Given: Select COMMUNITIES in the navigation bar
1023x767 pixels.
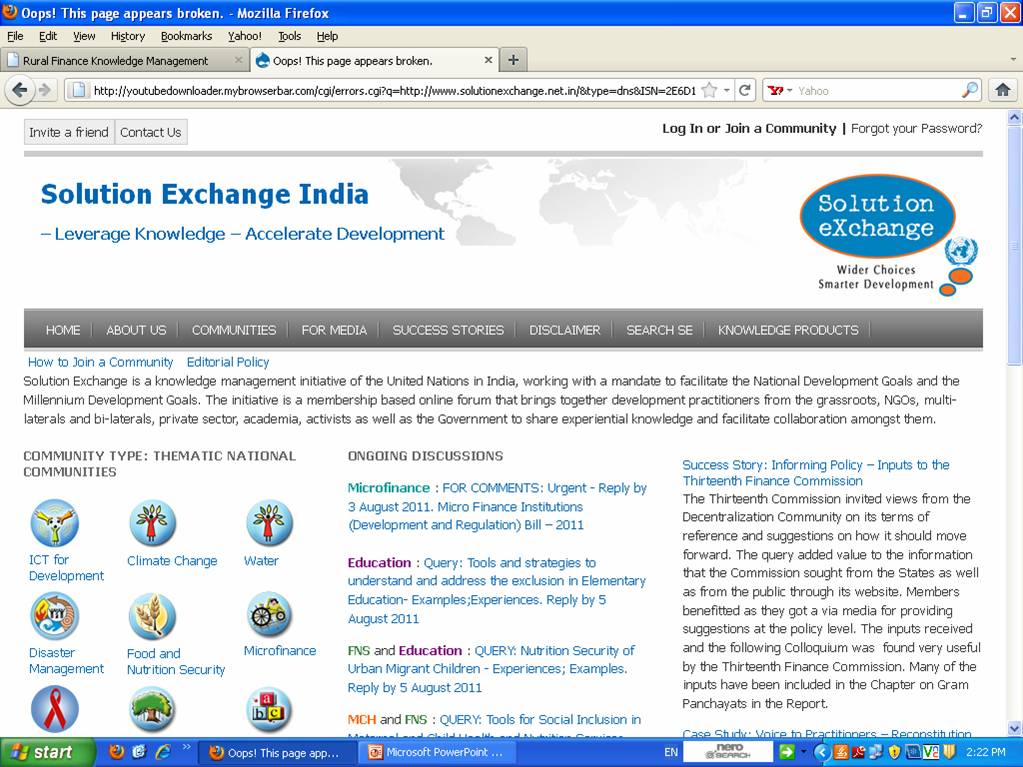Looking at the screenshot, I should point(234,330).
